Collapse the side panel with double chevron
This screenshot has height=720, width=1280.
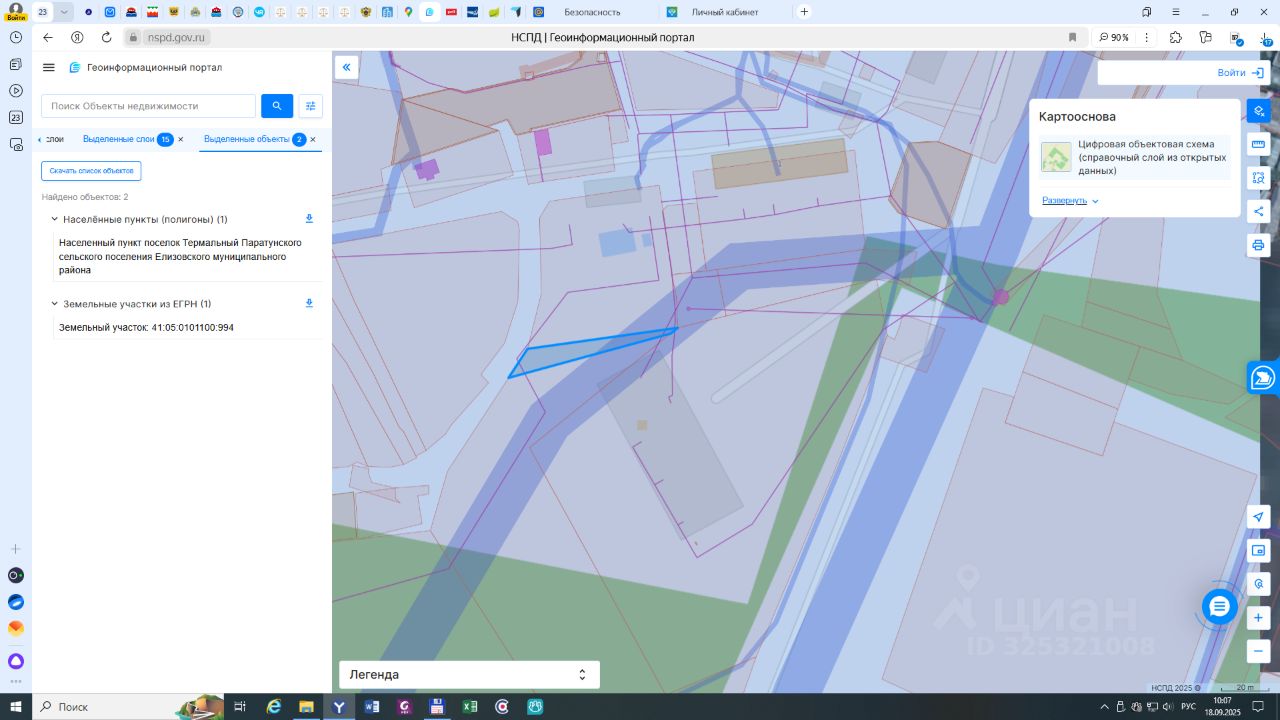346,67
